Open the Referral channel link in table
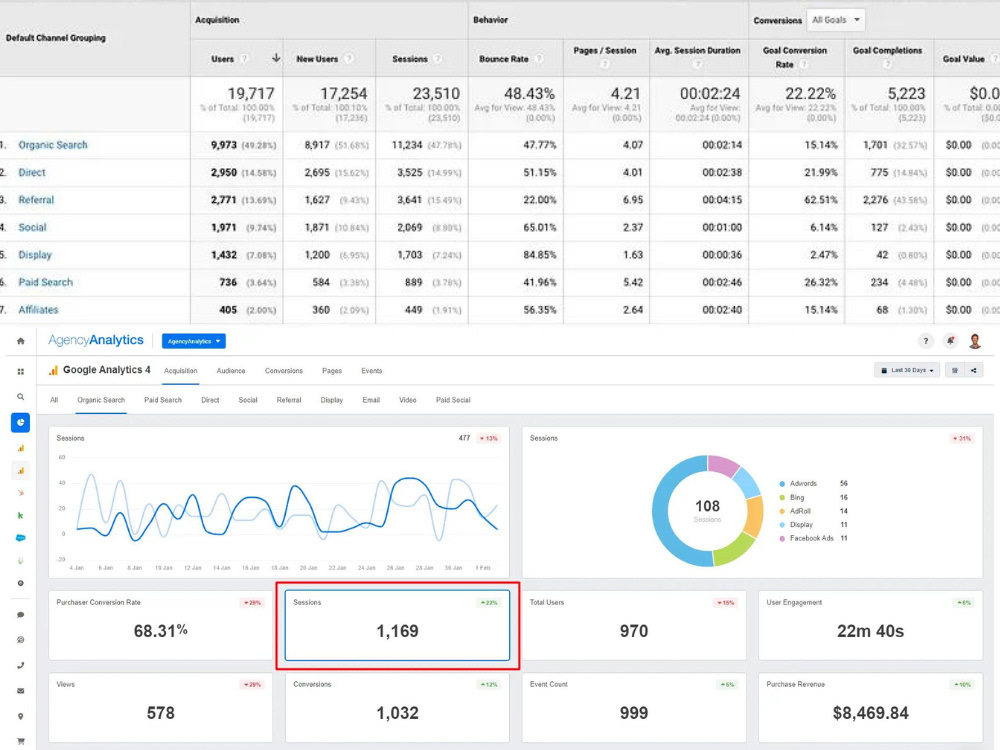1000x750 pixels. pos(36,200)
